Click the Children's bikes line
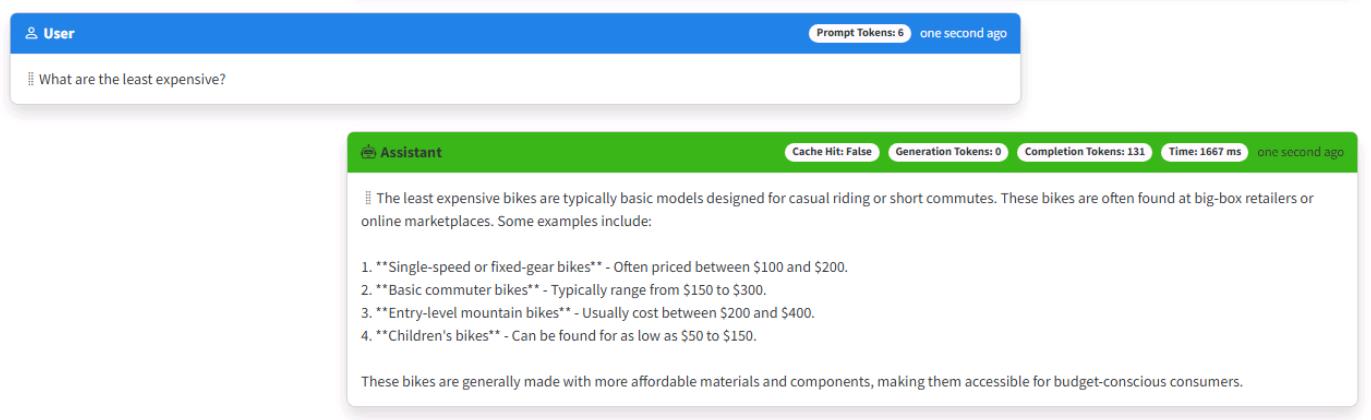The image size is (1371, 420). [x=559, y=334]
